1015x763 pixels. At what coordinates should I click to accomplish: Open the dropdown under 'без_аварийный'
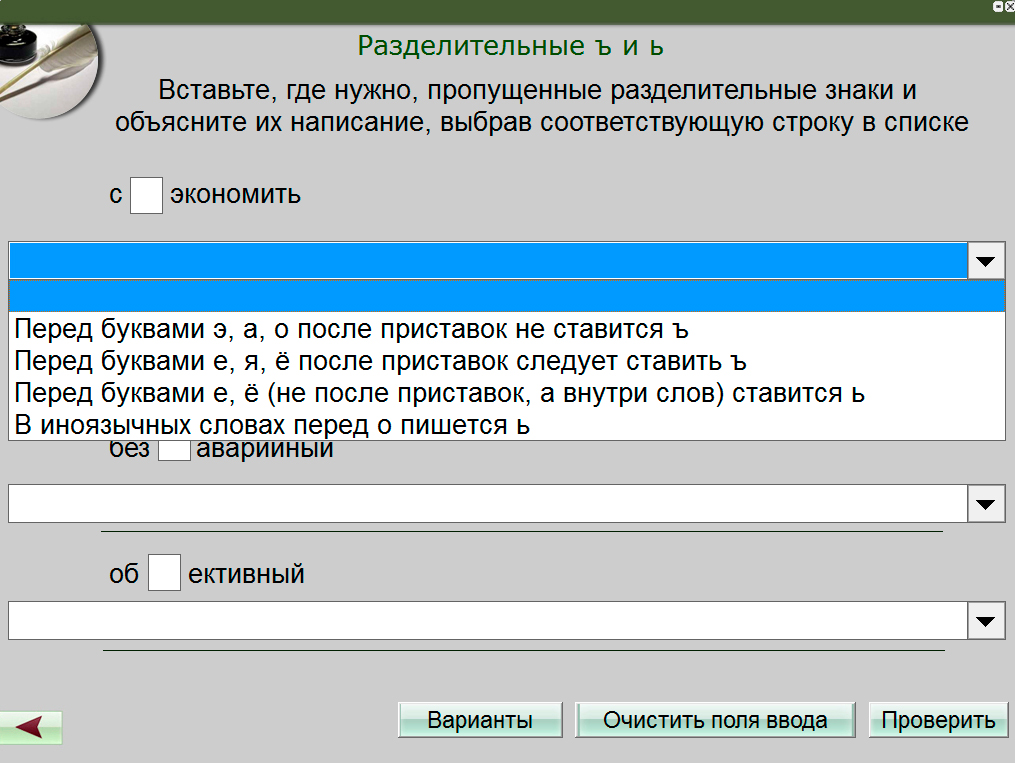pos(986,504)
